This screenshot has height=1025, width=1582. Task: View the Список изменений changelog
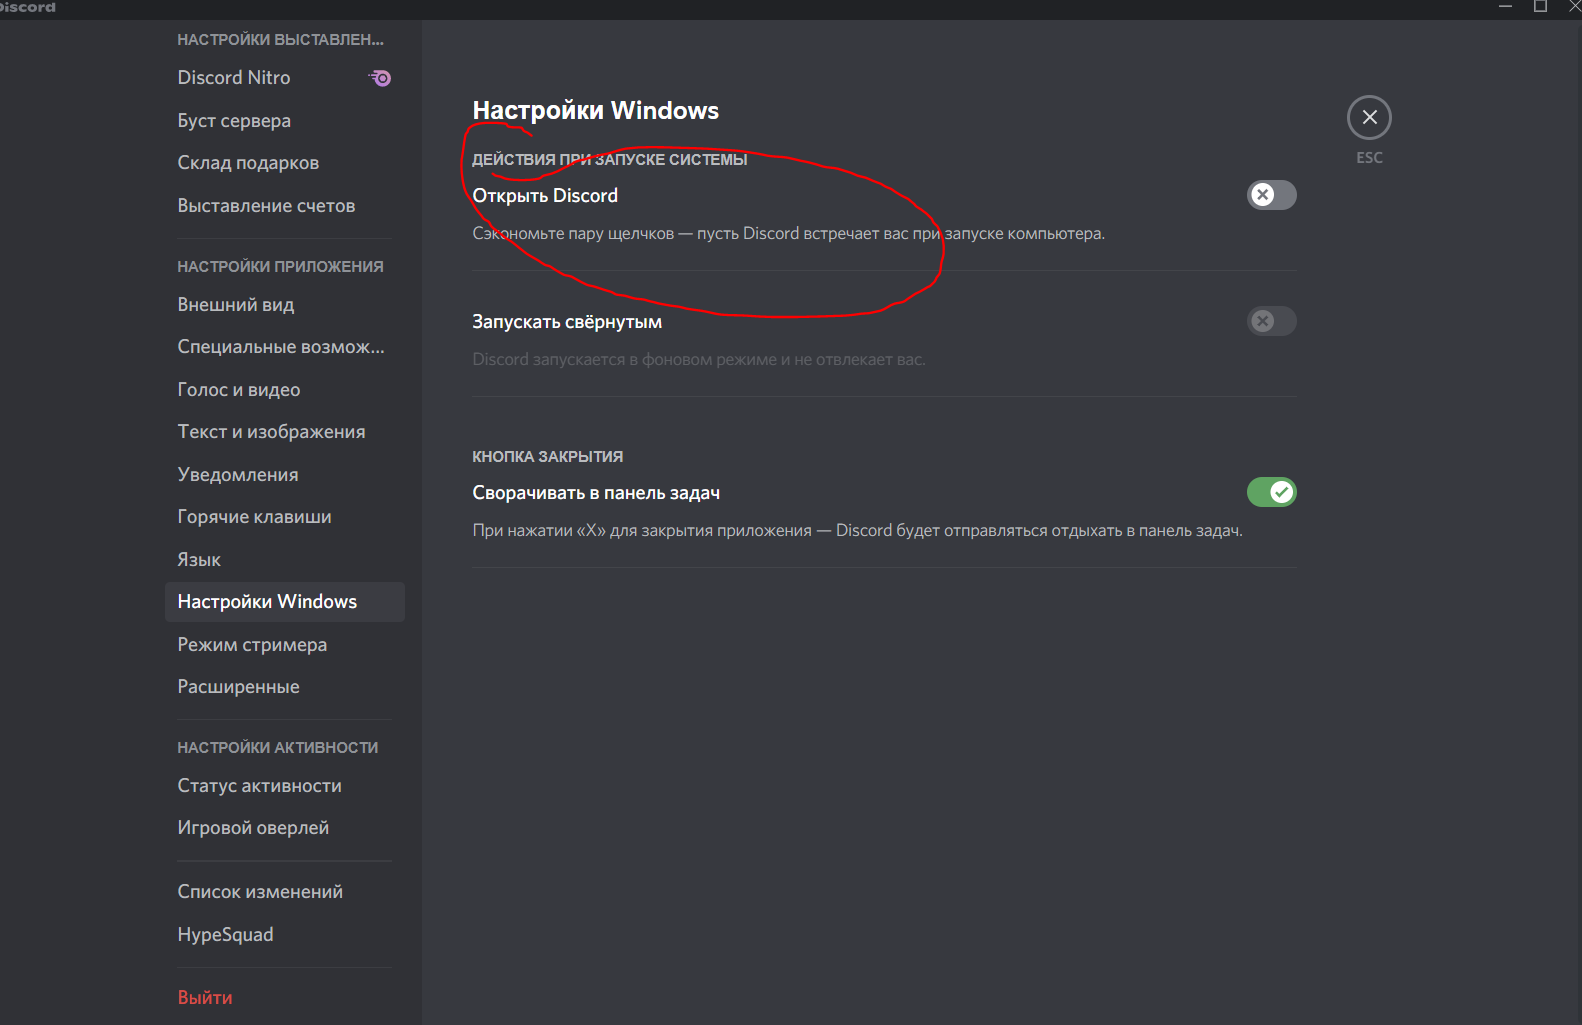[x=285, y=892]
